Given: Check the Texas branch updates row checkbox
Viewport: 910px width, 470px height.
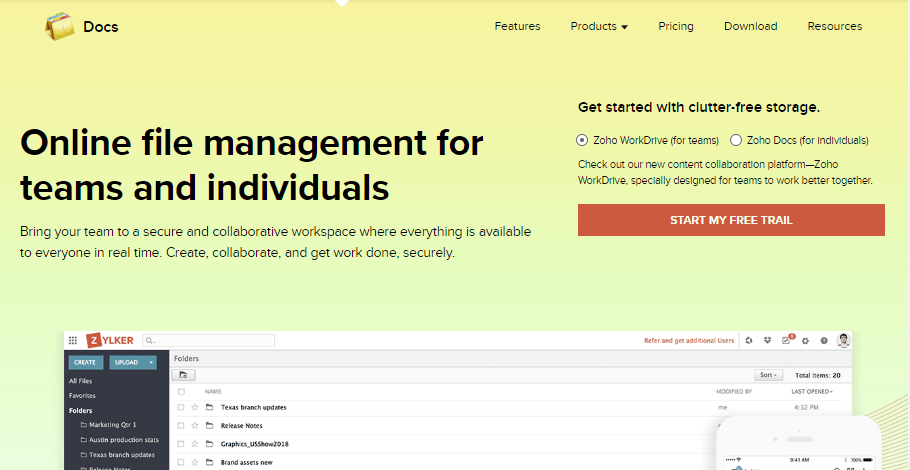Looking at the screenshot, I should tap(181, 407).
